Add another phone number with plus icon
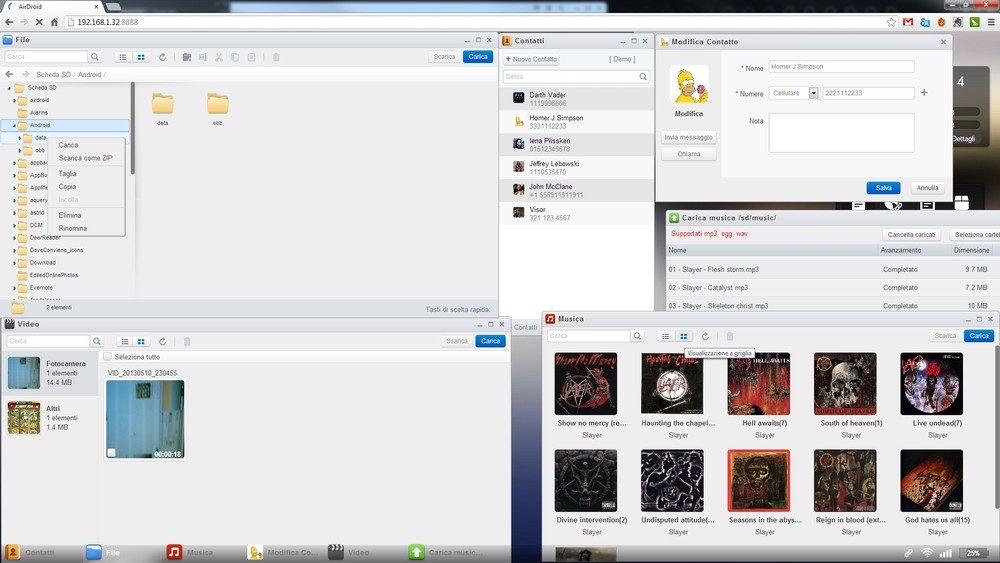Screen dimensions: 1000x563 pyautogui.click(x=924, y=92)
